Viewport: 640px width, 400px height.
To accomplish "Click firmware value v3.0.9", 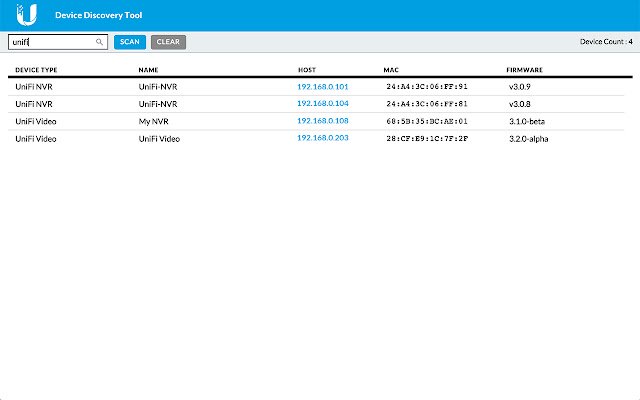I will [520, 87].
